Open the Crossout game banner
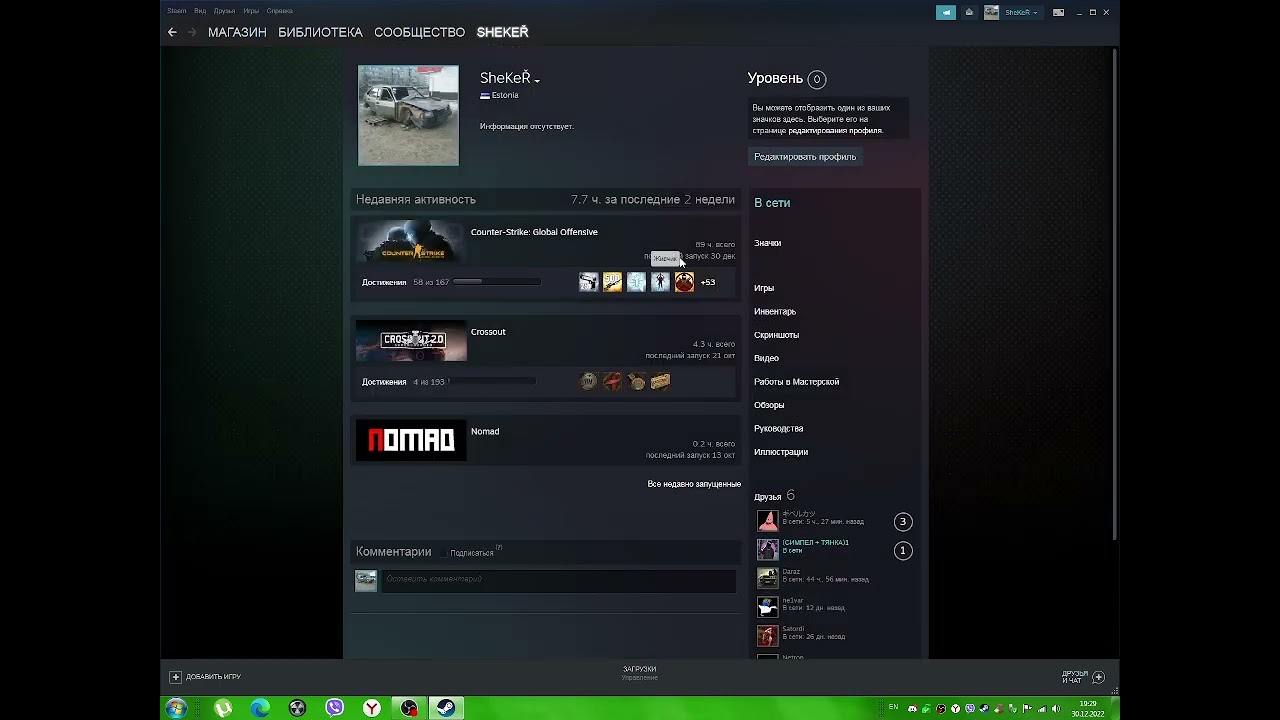The height and width of the screenshot is (720, 1280). point(411,341)
